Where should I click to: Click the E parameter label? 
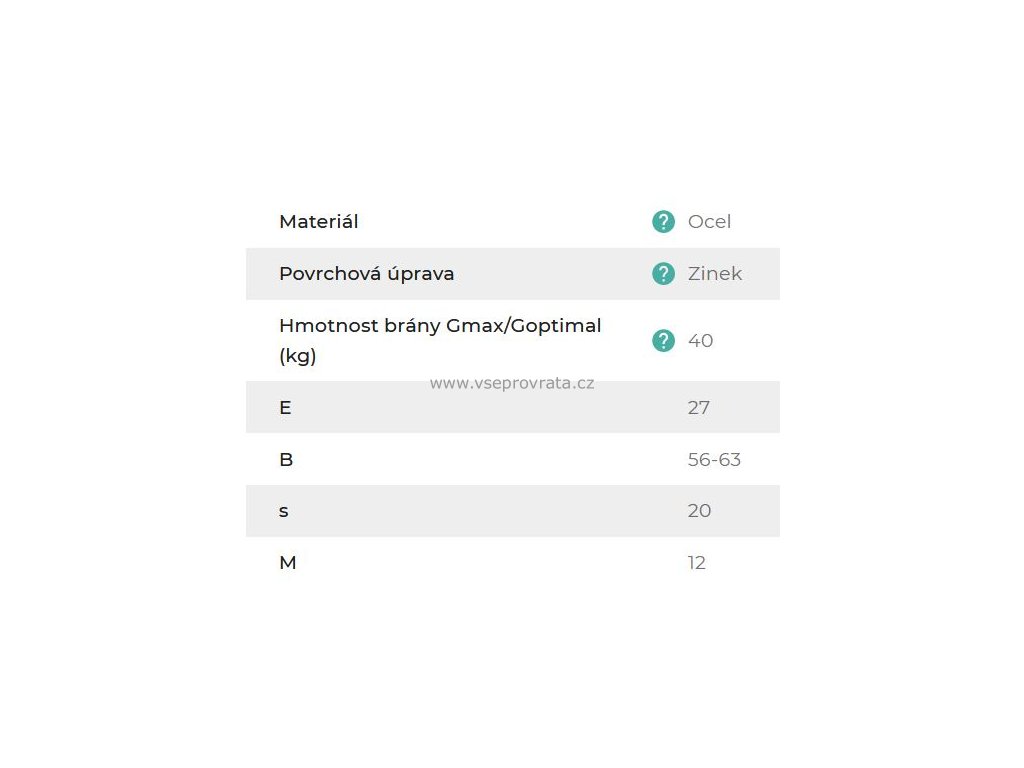click(x=285, y=408)
